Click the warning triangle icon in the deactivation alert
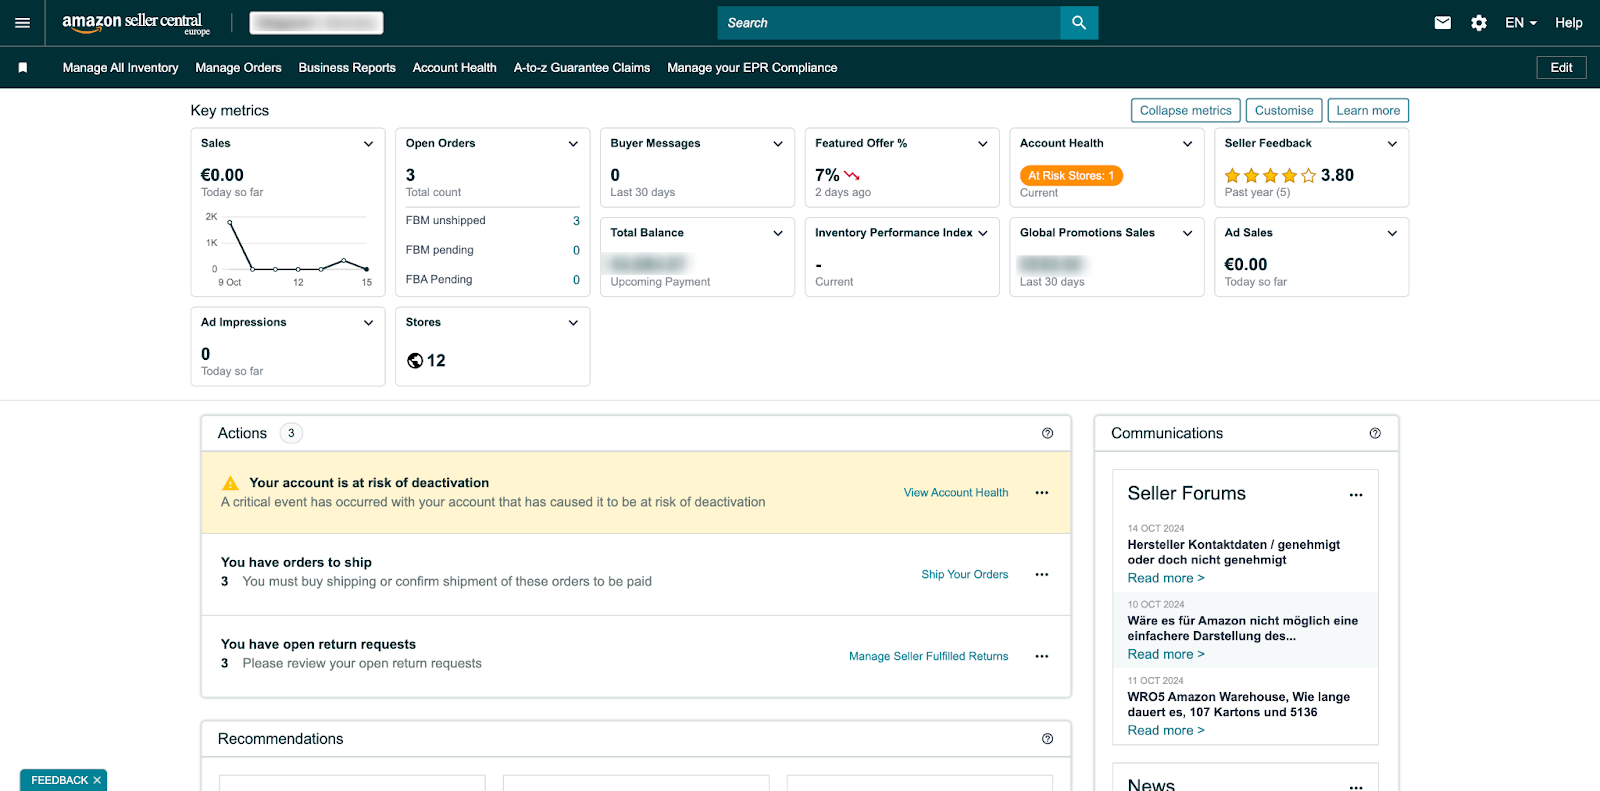Viewport: 1600px width, 791px height. point(230,483)
